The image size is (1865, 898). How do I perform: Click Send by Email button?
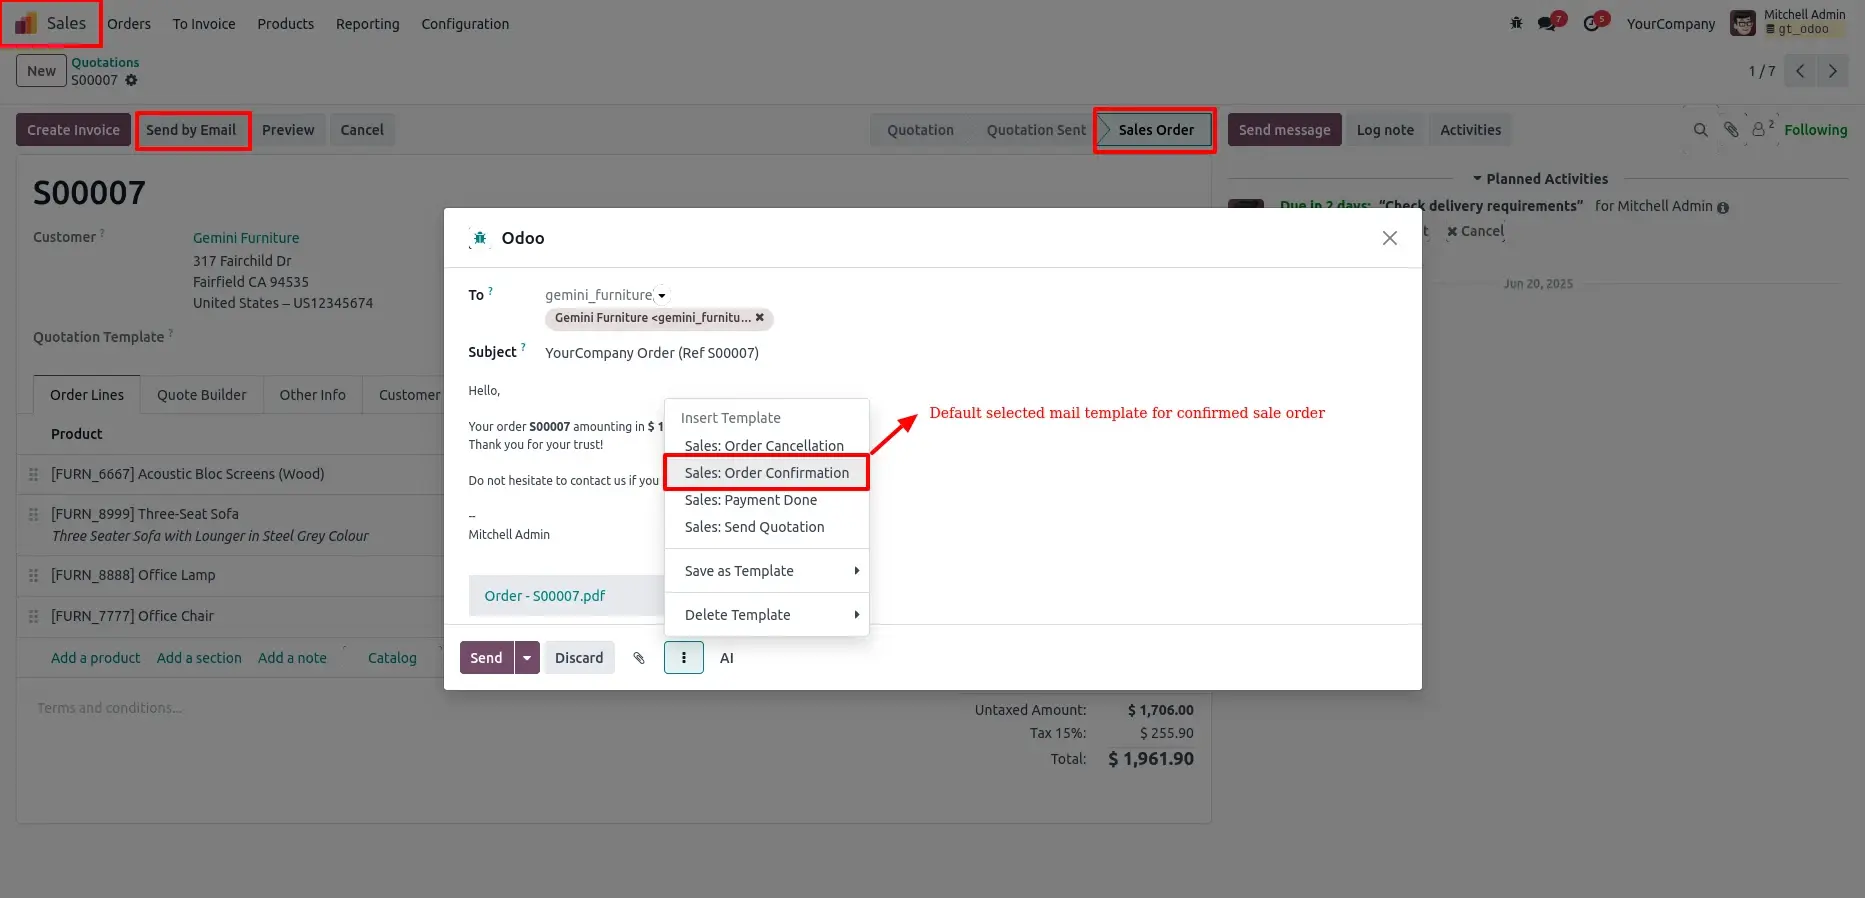point(191,130)
